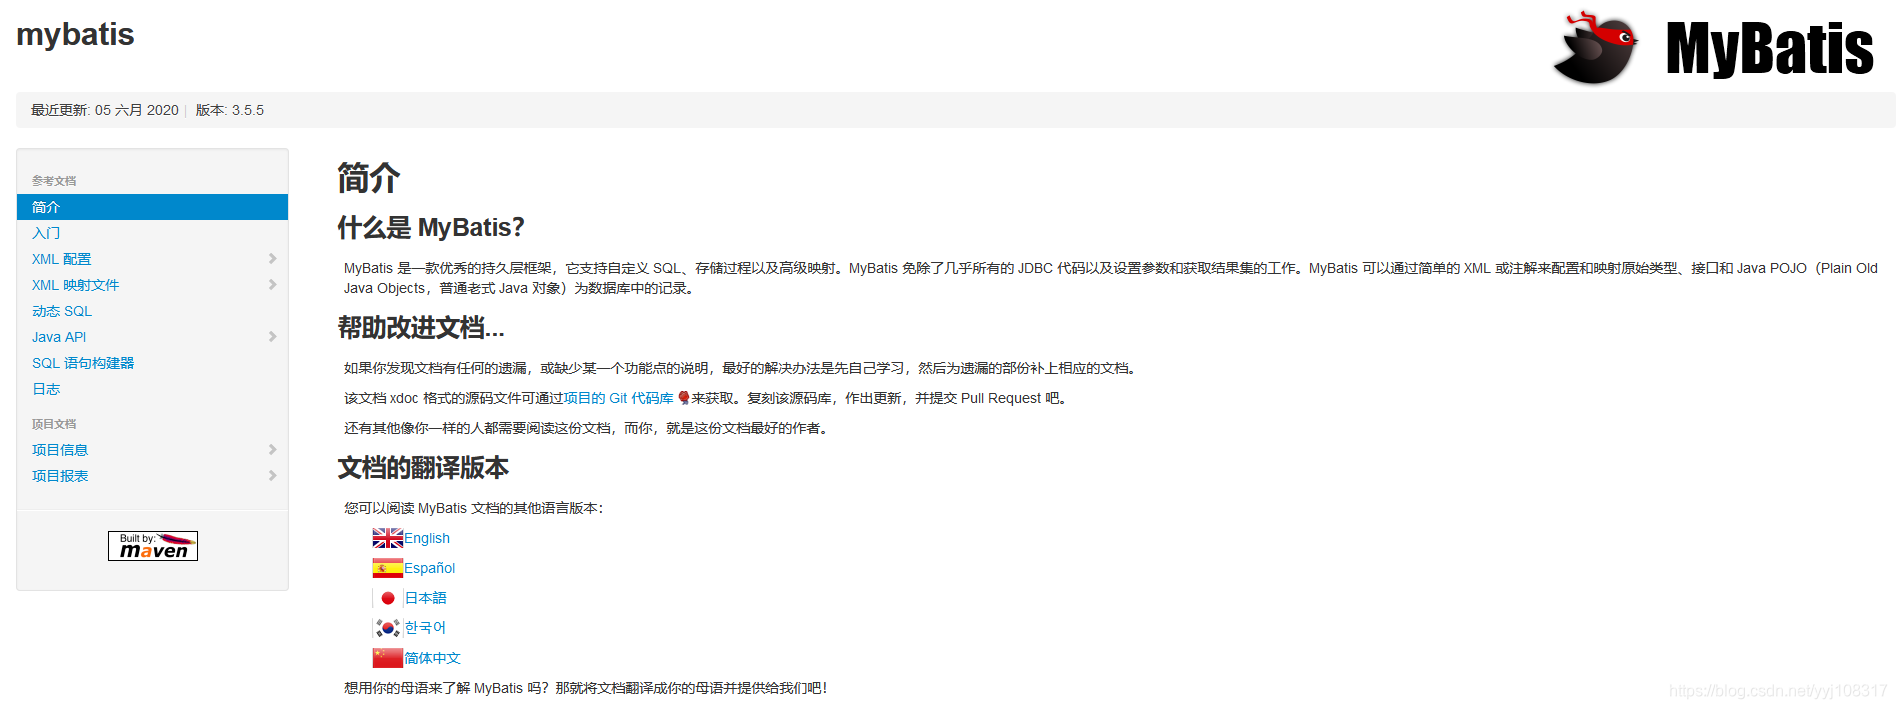Expand the XML 映射文件 submenu arrow
1897x709 pixels.
(272, 285)
